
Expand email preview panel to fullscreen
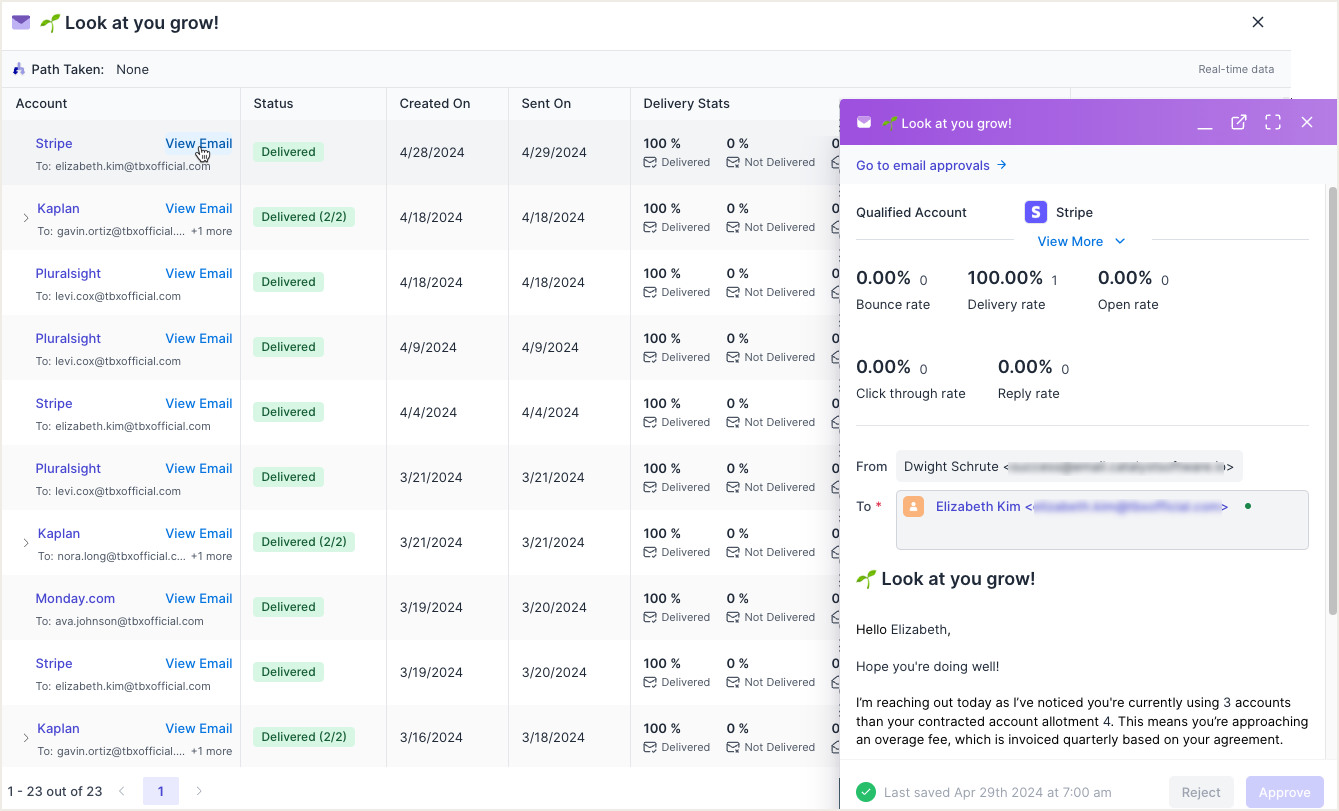tap(1273, 122)
